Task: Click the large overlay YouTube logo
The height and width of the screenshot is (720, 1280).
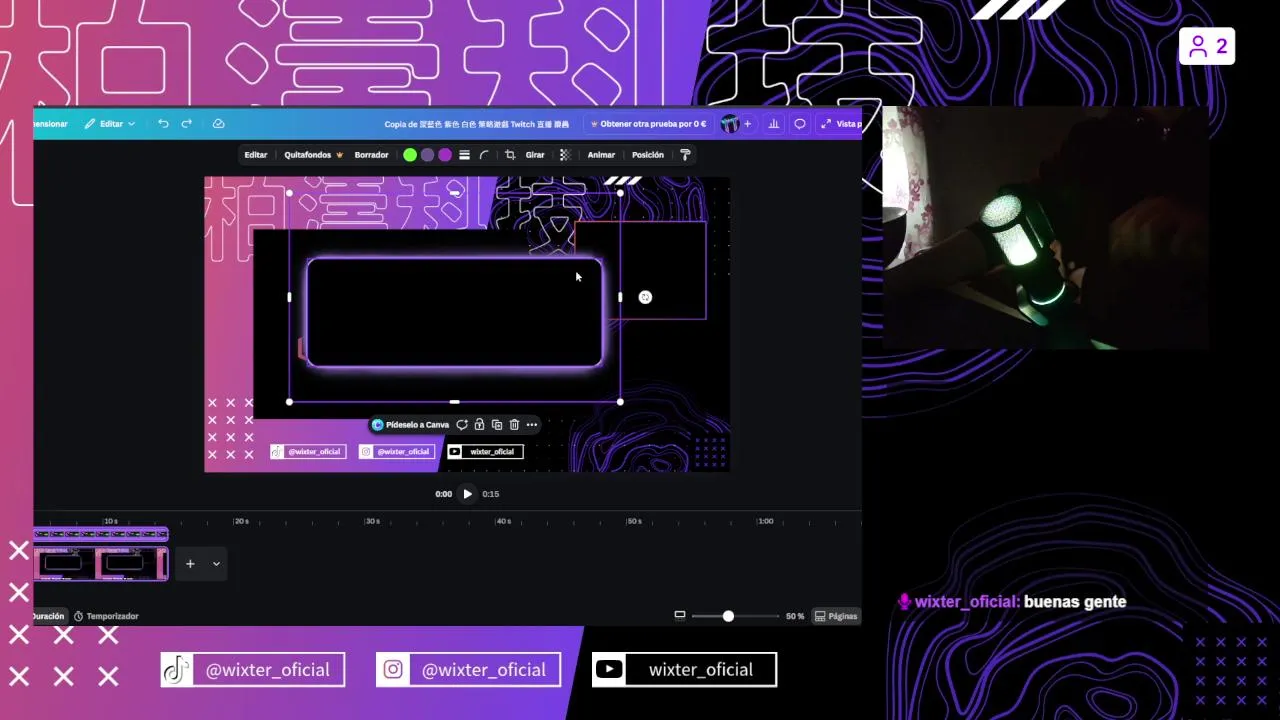Action: (x=609, y=670)
